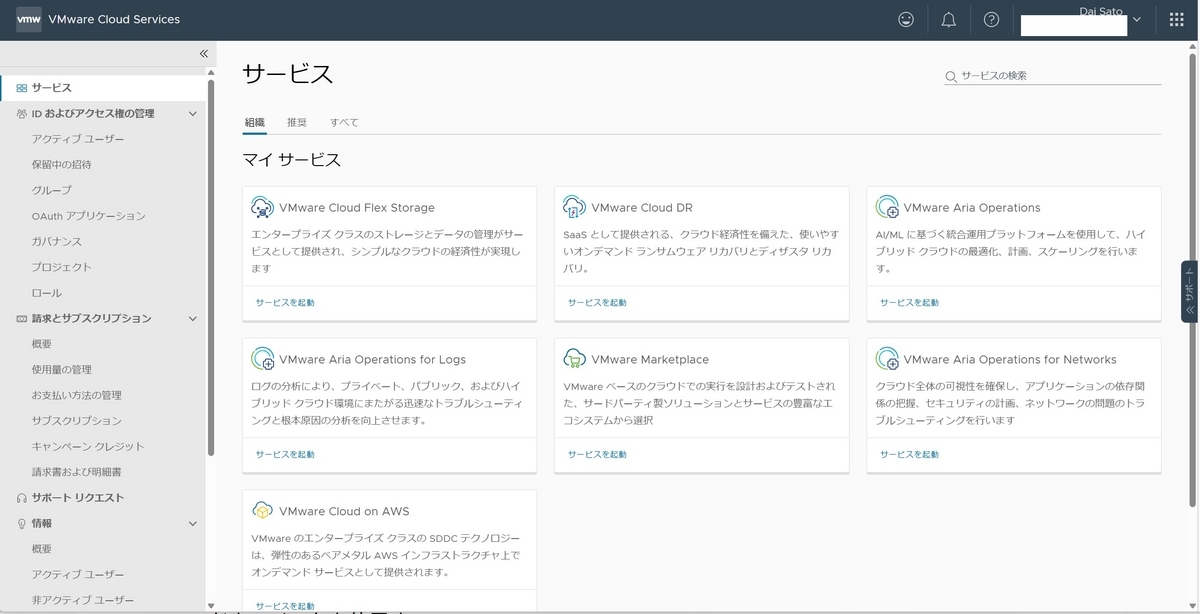Open お支払い方法の管理 in sidebar

76,395
